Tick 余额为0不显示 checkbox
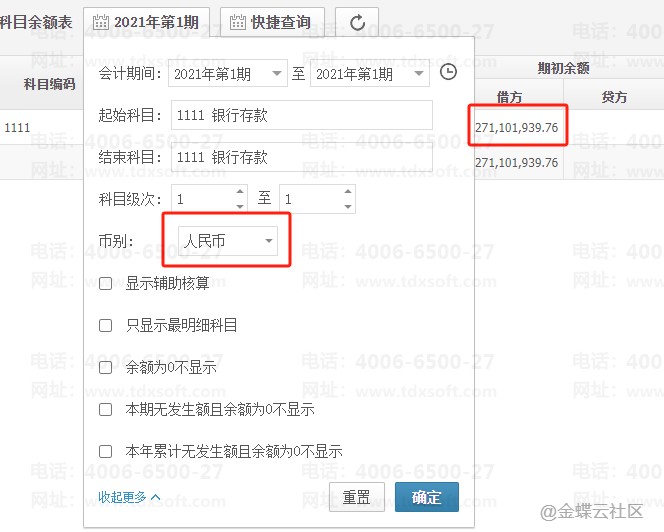This screenshot has height=532, width=664. (x=105, y=367)
